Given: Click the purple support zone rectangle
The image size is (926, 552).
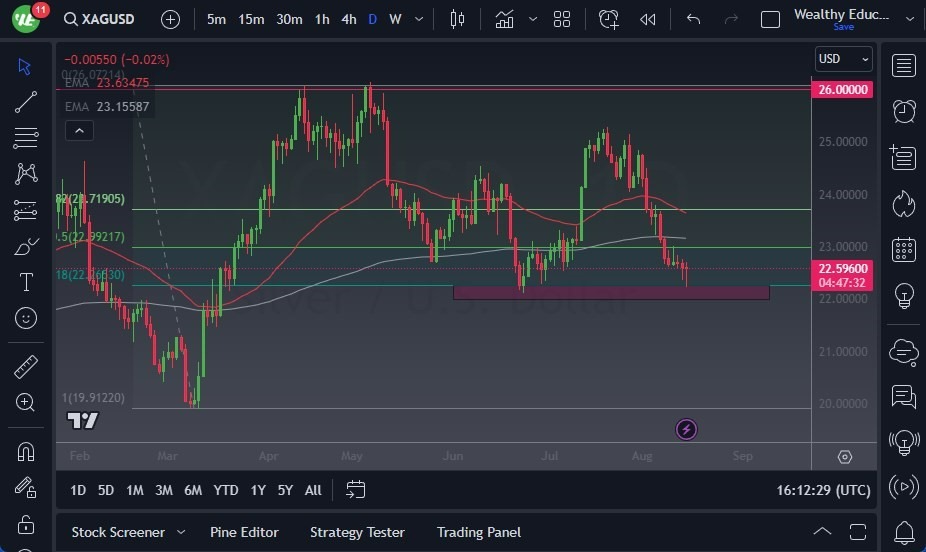Looking at the screenshot, I should (x=610, y=293).
